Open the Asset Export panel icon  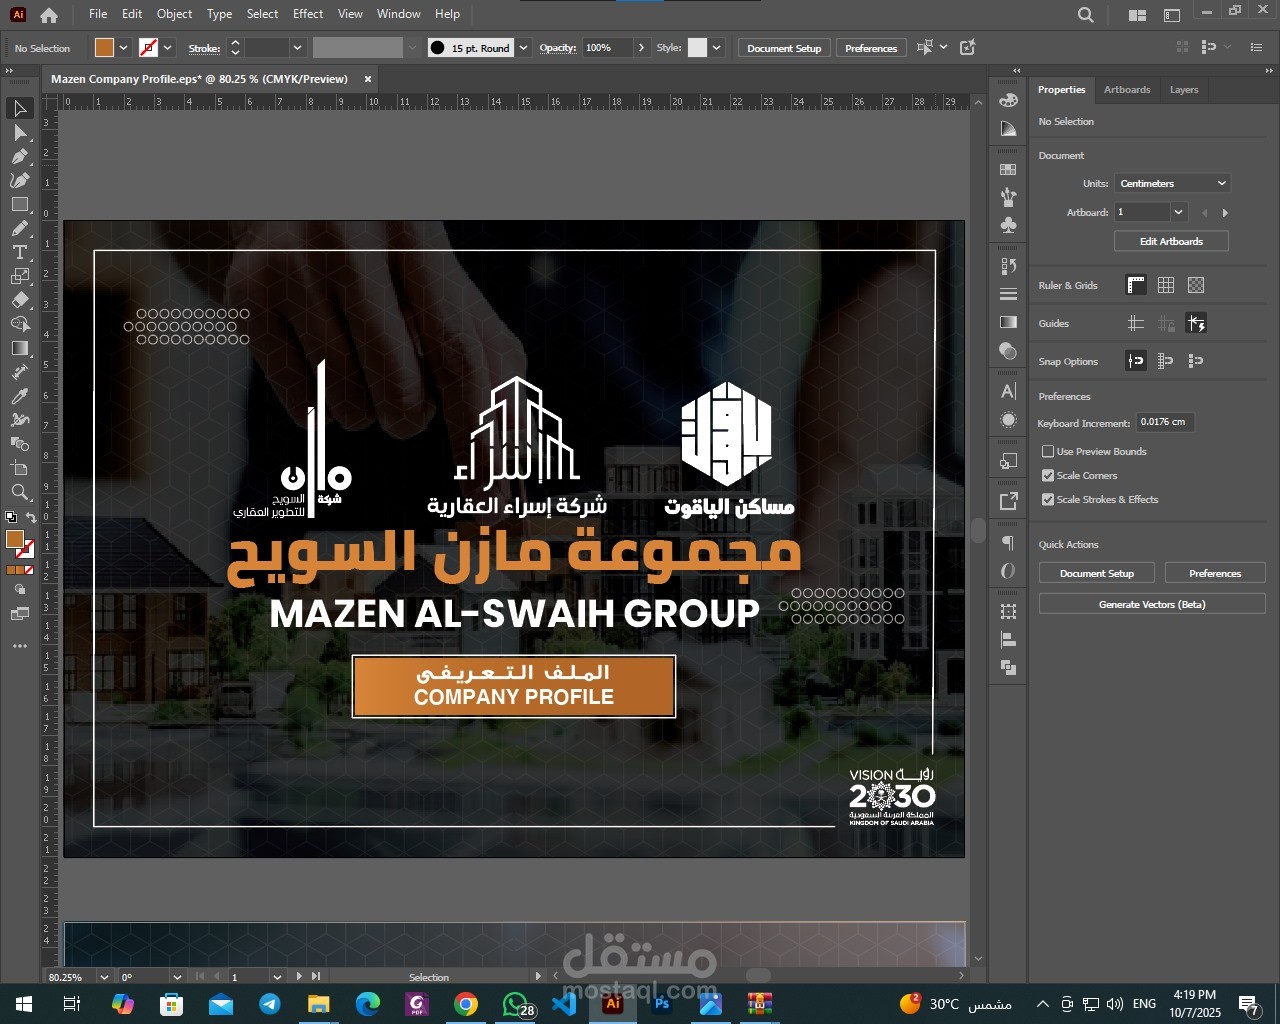coord(1008,501)
